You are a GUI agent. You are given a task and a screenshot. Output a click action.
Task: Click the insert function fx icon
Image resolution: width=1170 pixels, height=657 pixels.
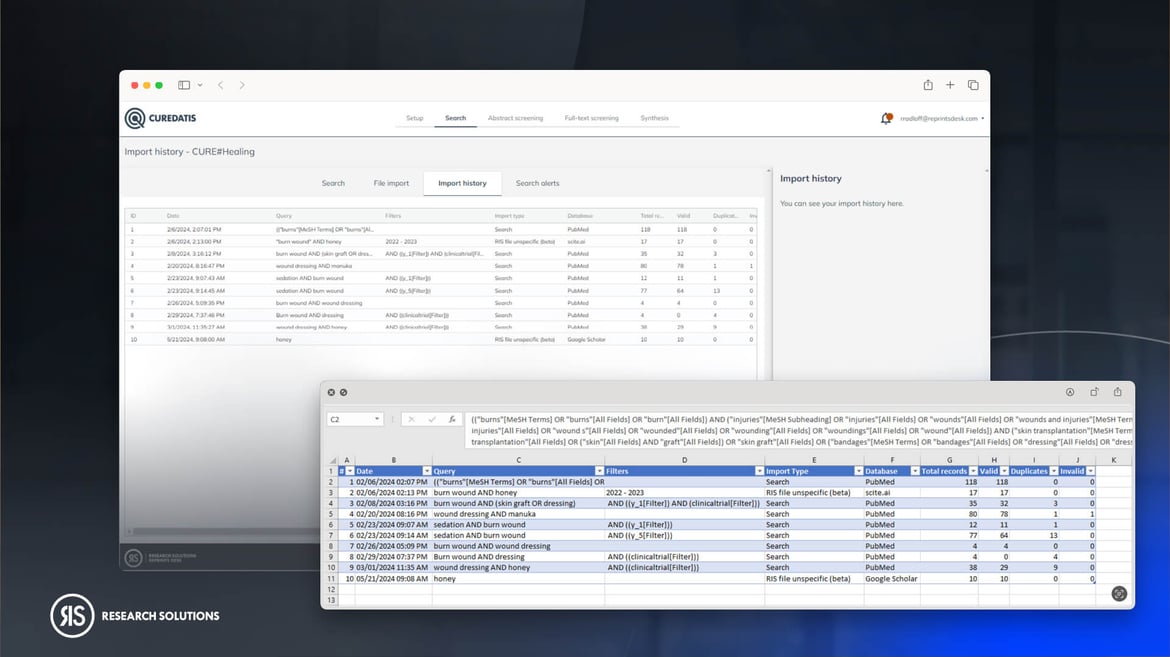(x=452, y=420)
